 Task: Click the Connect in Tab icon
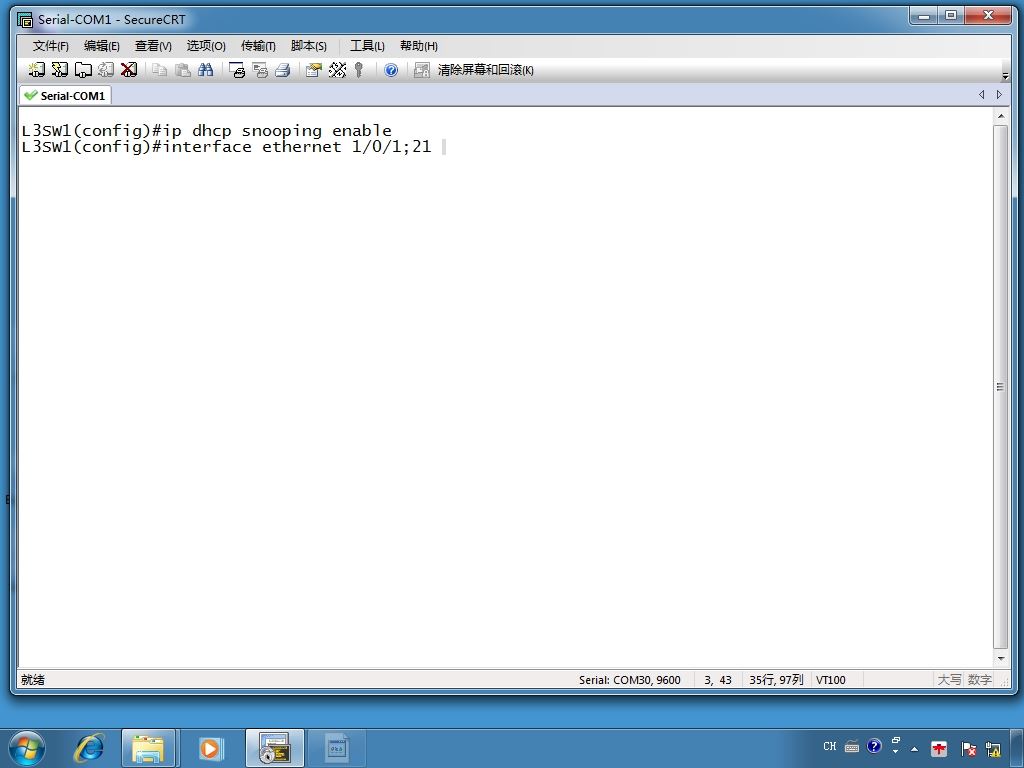83,70
